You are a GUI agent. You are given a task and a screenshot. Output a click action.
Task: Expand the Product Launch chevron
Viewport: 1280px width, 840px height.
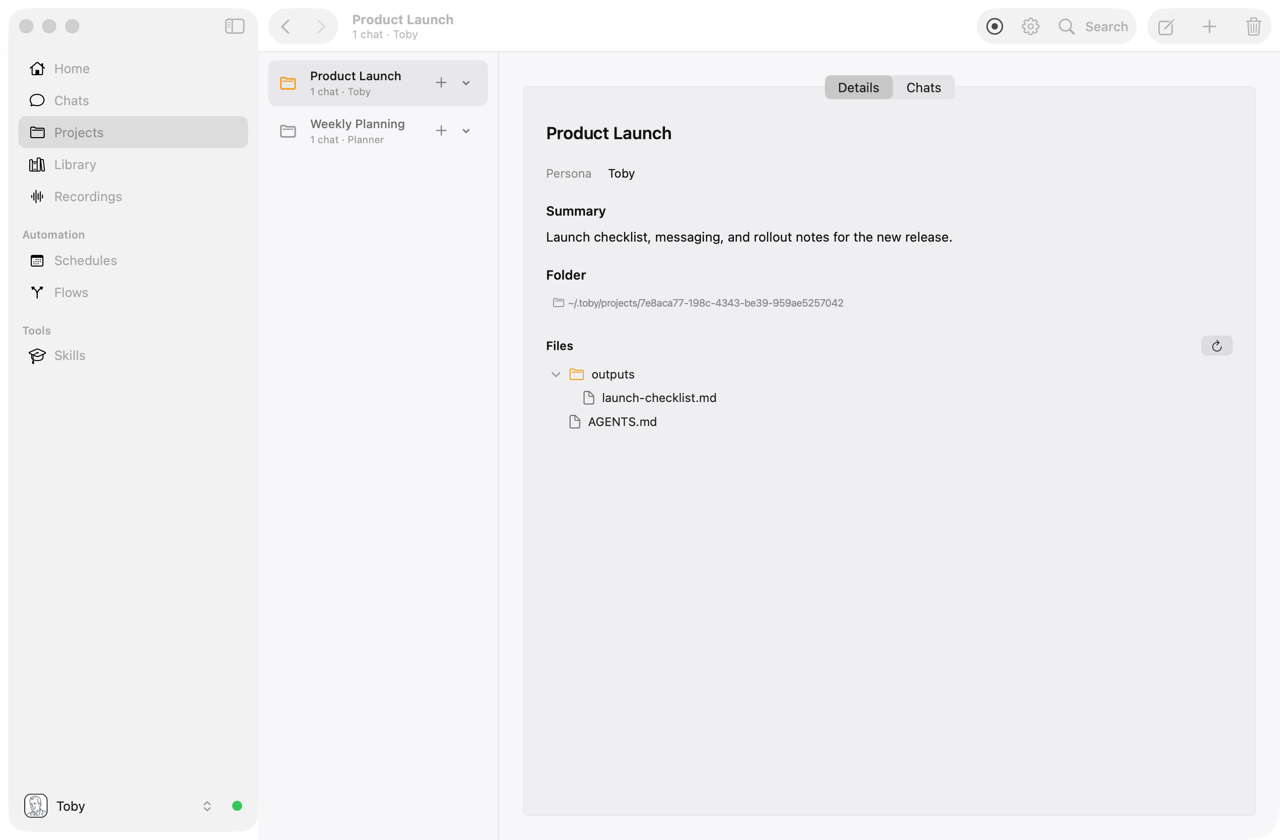tap(466, 83)
